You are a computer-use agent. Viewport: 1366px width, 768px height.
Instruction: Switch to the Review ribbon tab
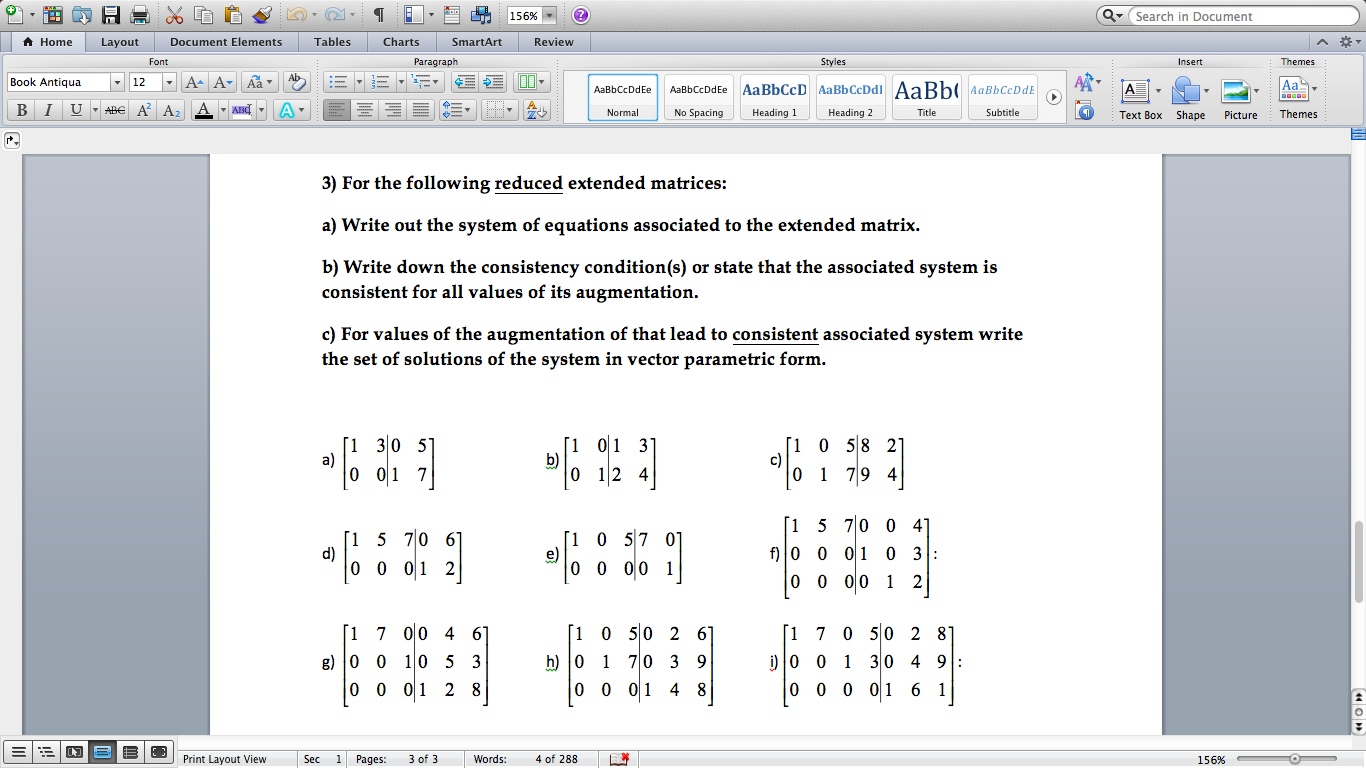(x=553, y=42)
